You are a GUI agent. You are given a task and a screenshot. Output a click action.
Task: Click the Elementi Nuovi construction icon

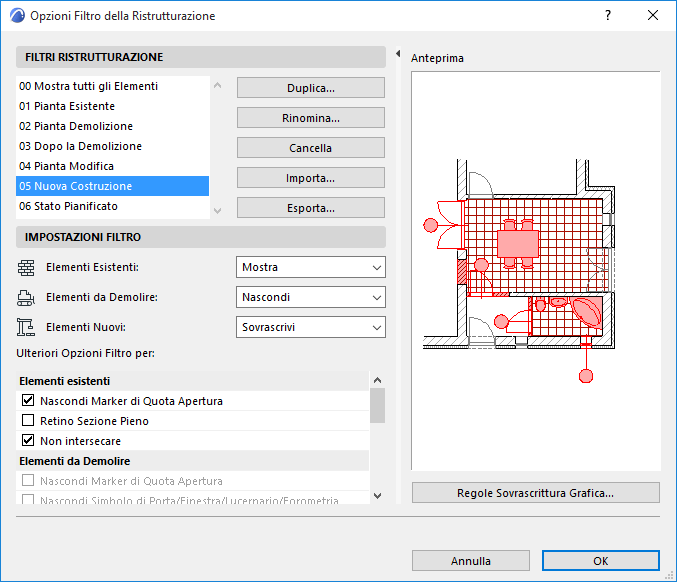[25, 327]
